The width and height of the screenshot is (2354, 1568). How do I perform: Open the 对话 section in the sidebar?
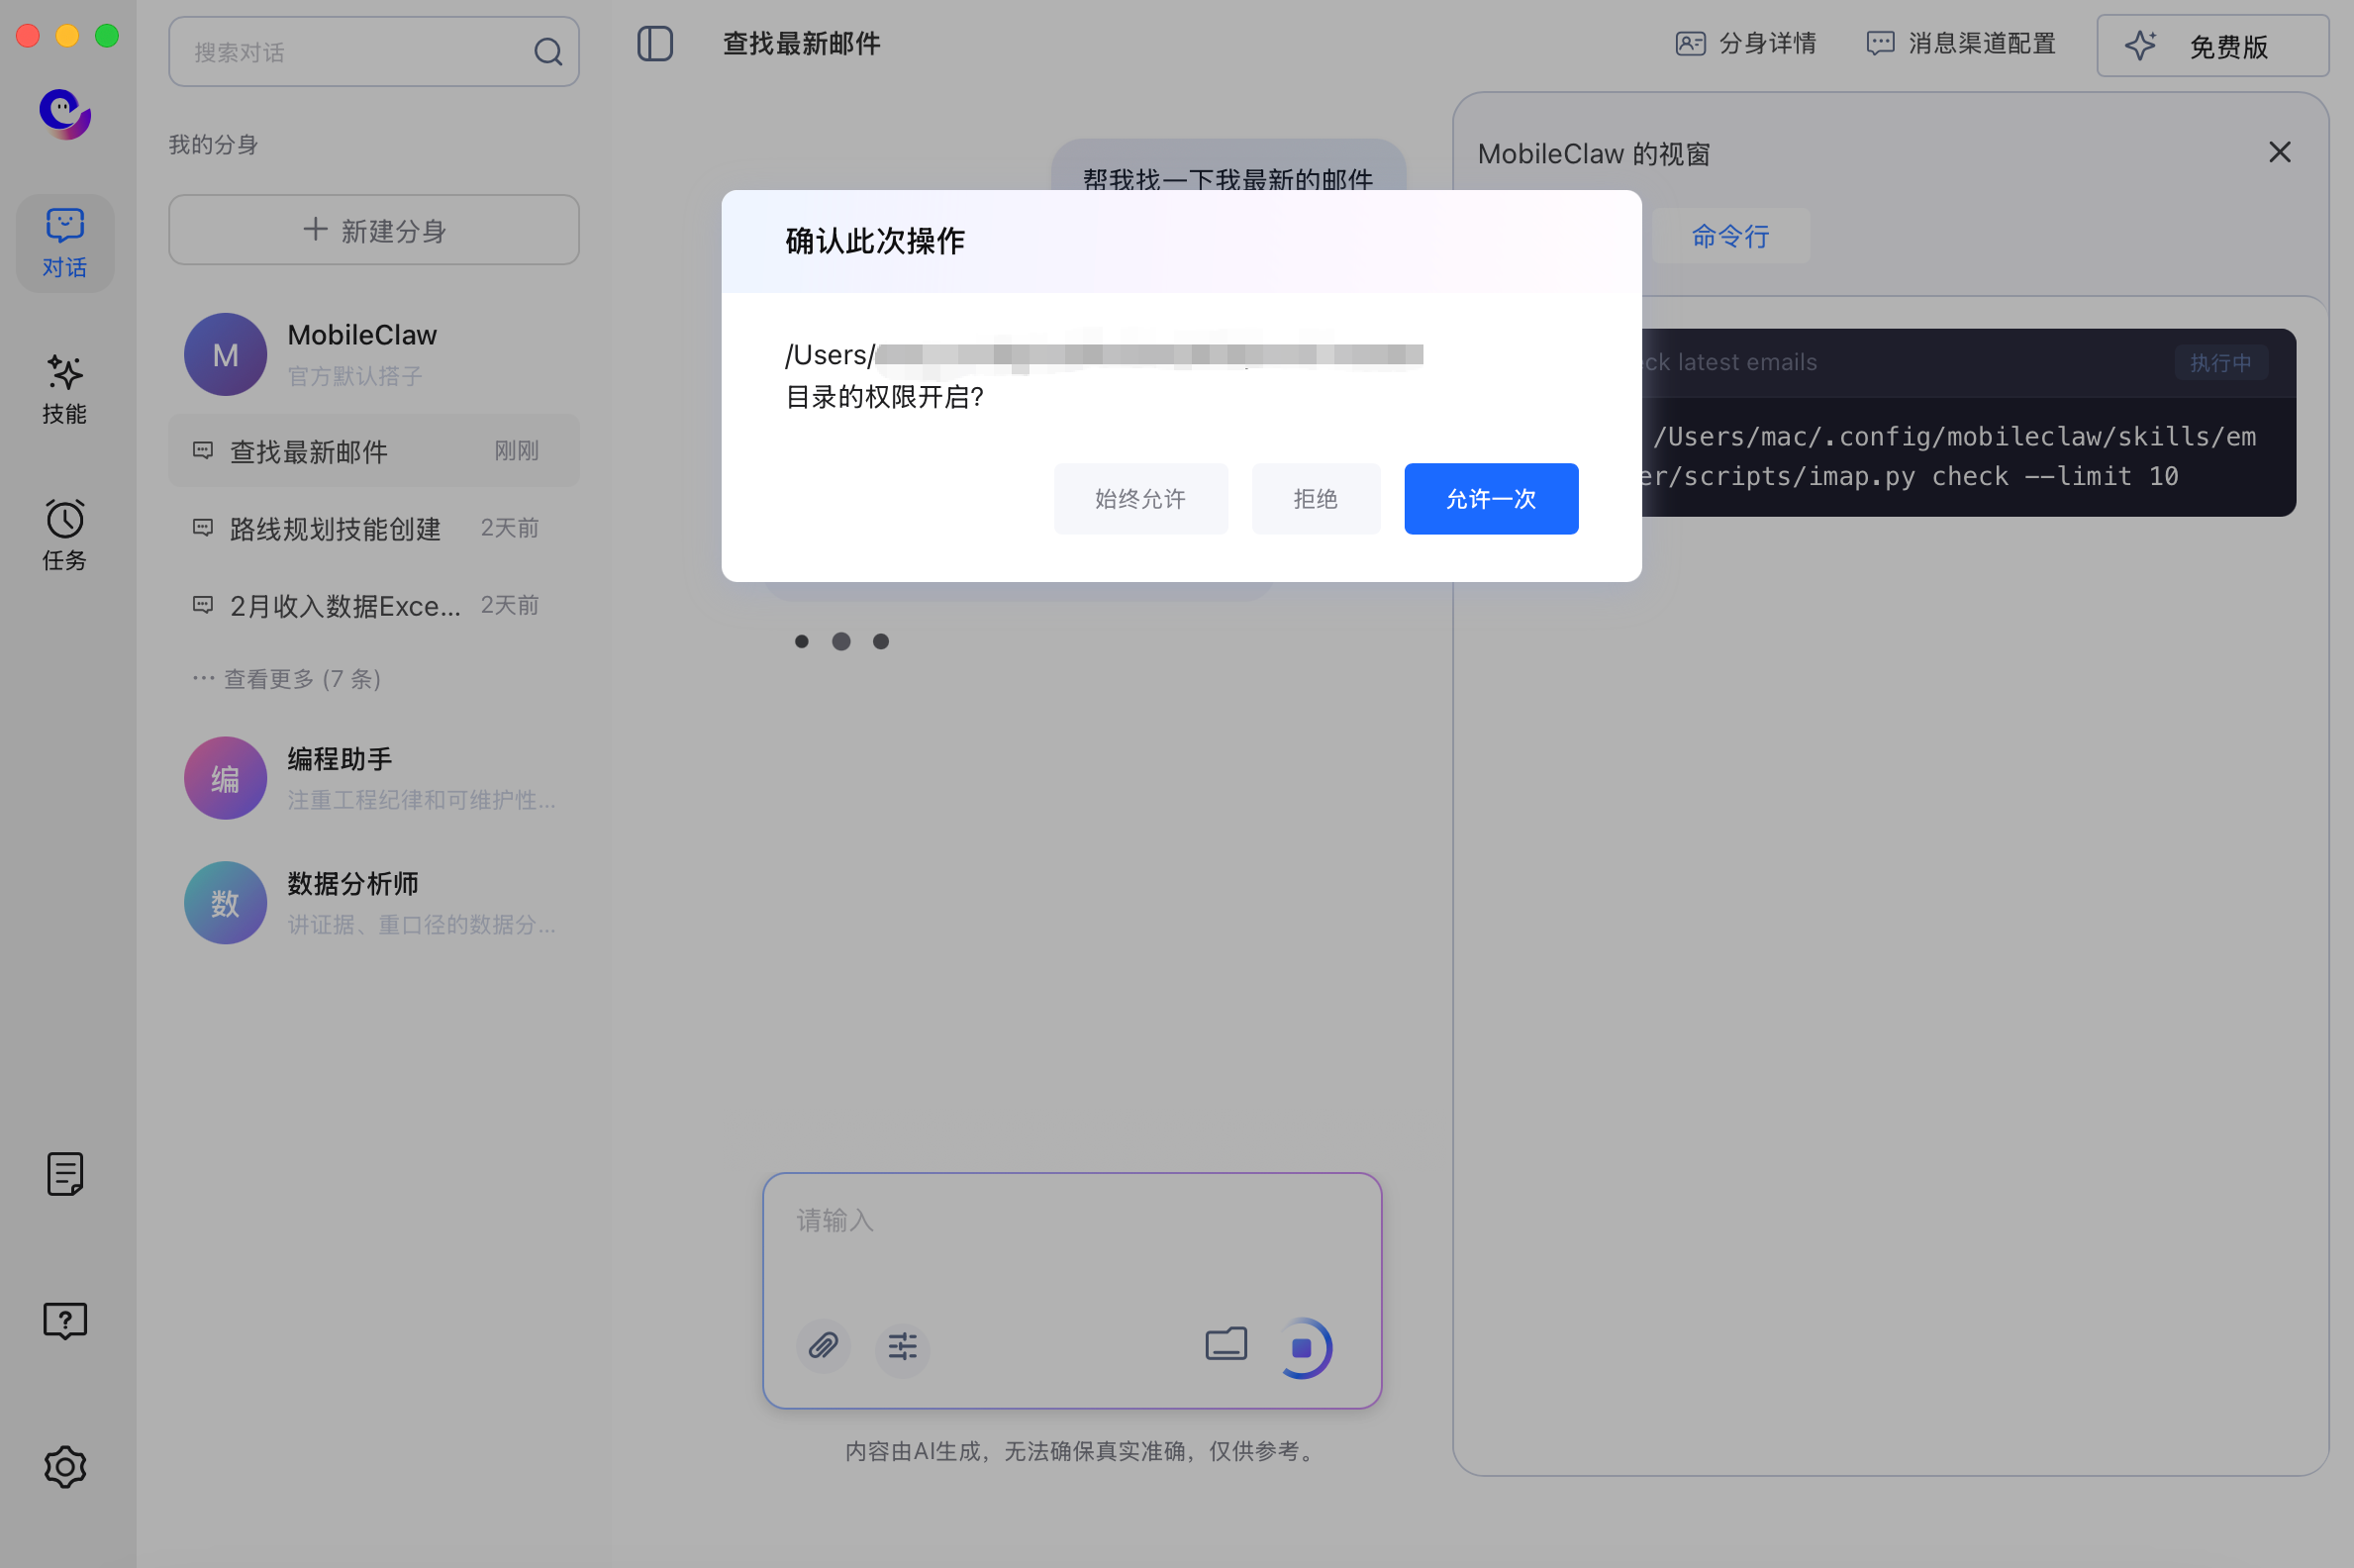point(65,243)
